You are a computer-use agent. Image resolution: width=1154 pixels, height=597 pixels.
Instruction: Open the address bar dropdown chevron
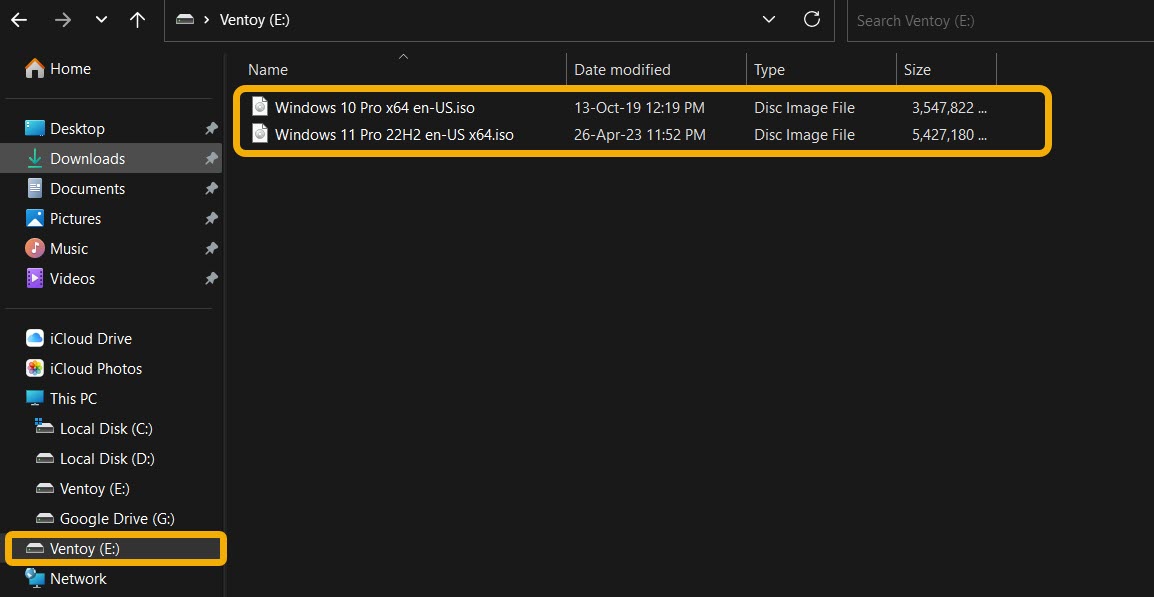768,19
